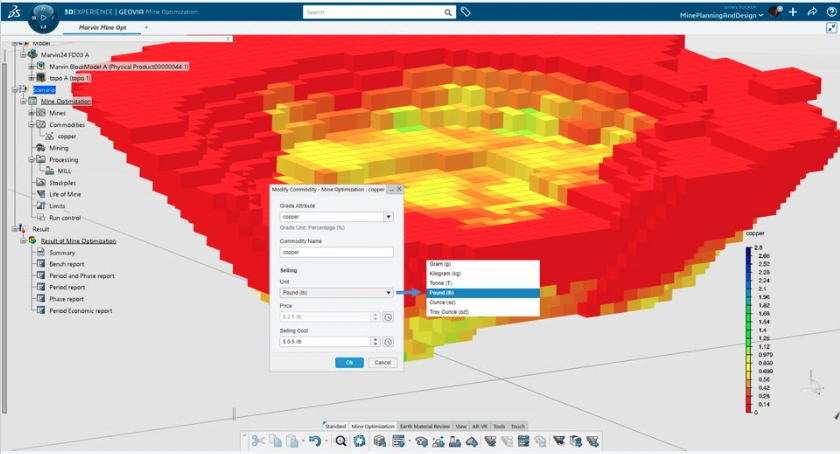This screenshot has width=840, height=454.
Task: Click the Undo arrow icon
Action: point(314,441)
